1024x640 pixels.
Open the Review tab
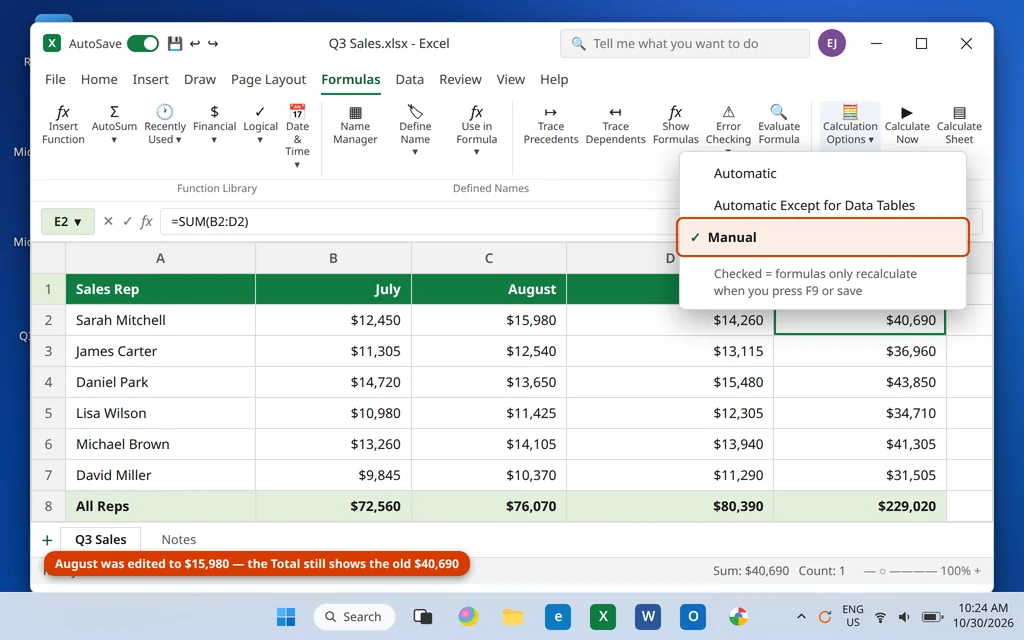[x=460, y=80]
